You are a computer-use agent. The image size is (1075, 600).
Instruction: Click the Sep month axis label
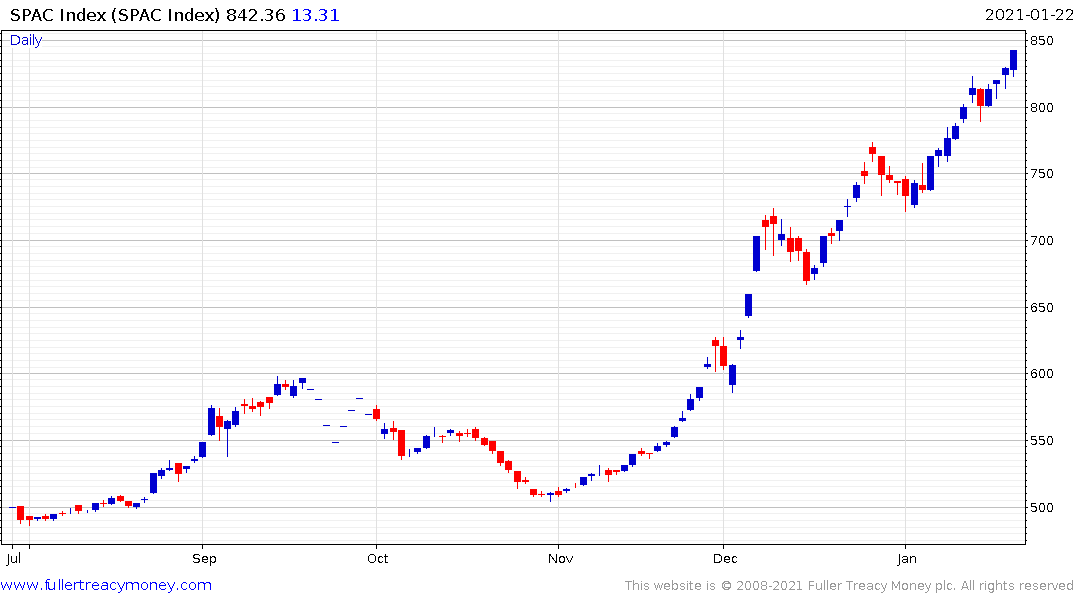click(x=204, y=558)
